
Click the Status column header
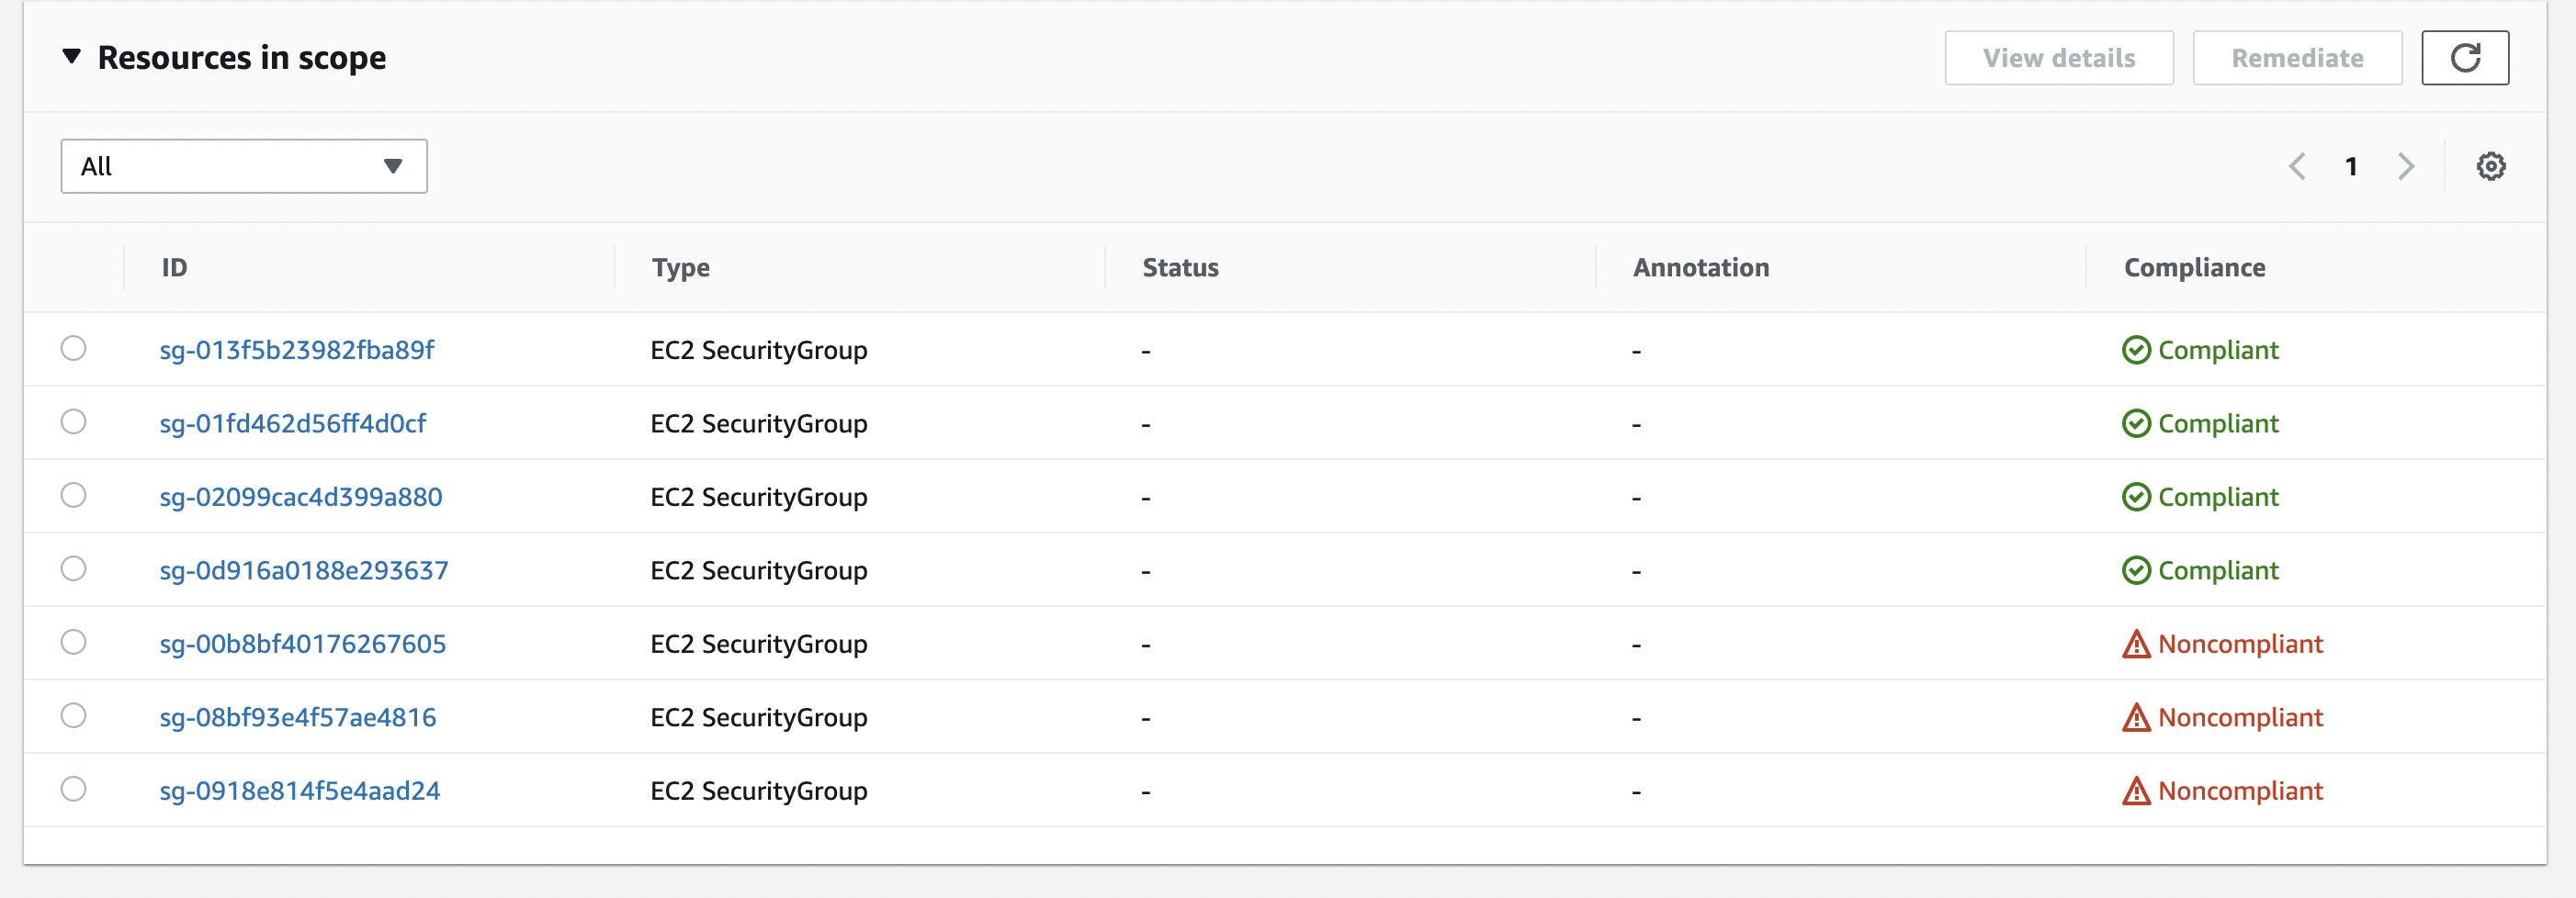[1180, 268]
